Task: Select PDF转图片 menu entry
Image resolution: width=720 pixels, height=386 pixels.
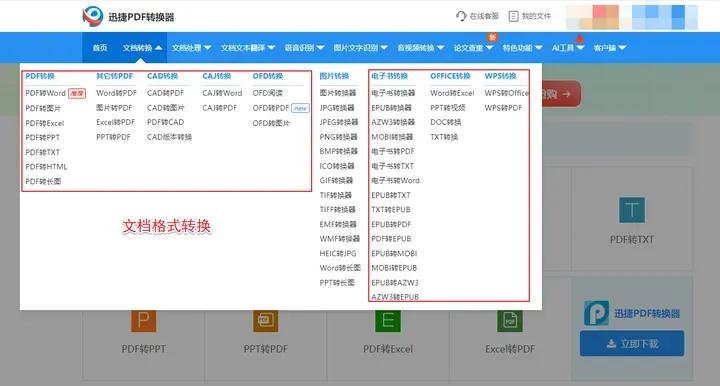Action: (x=43, y=108)
